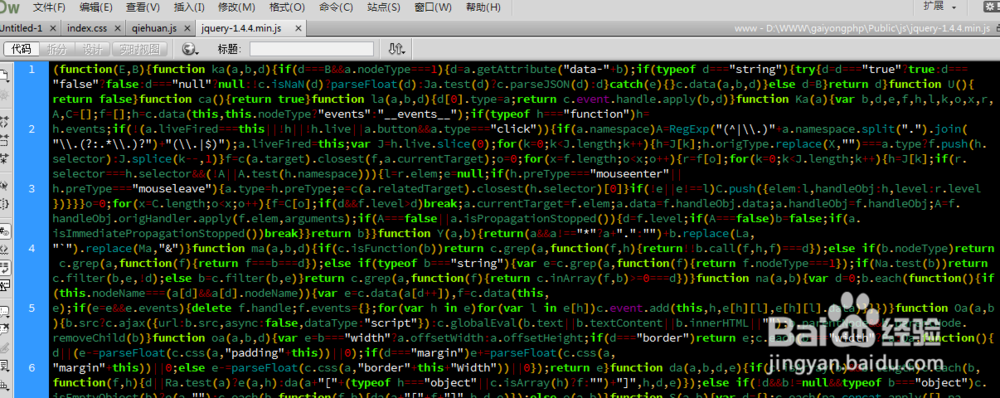This screenshot has height=398, width=1000.
Task: Click line number 5 in gutter
Action: click(31, 307)
